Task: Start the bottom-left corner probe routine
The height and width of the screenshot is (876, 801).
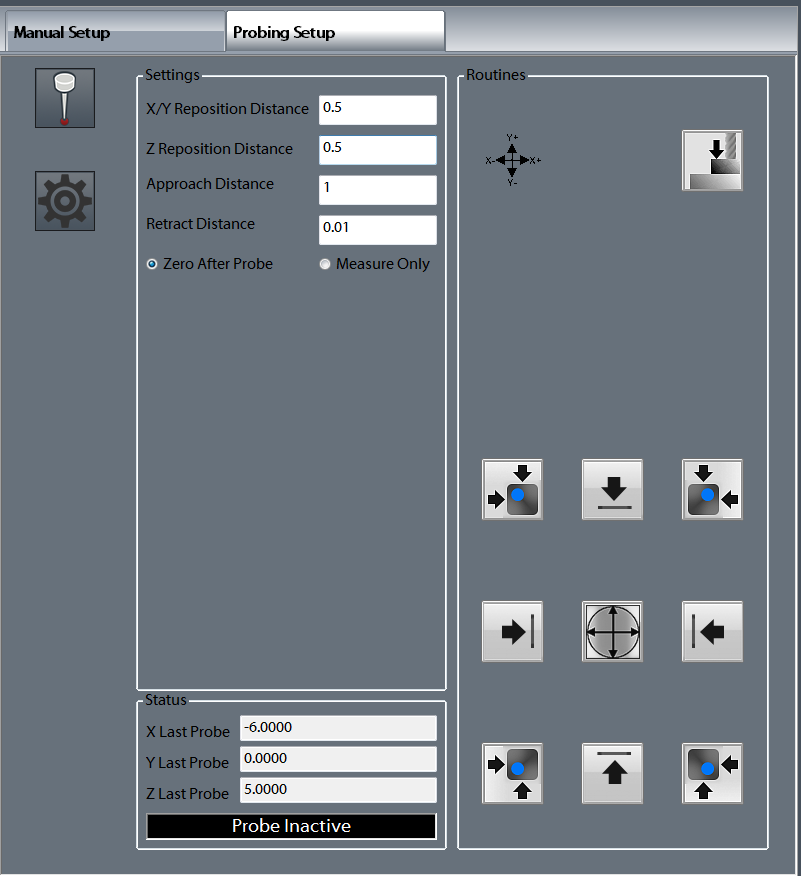Action: pyautogui.click(x=512, y=773)
